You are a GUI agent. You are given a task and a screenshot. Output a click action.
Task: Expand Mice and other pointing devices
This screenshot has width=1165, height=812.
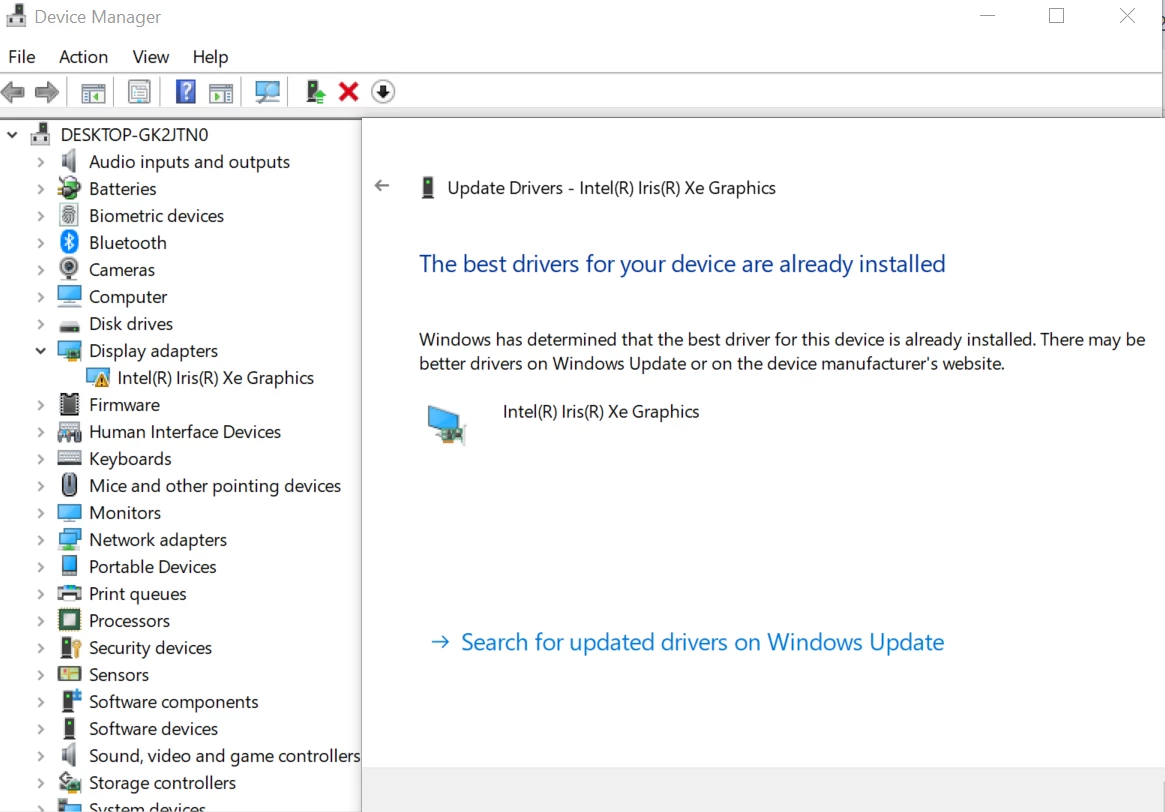click(x=41, y=486)
